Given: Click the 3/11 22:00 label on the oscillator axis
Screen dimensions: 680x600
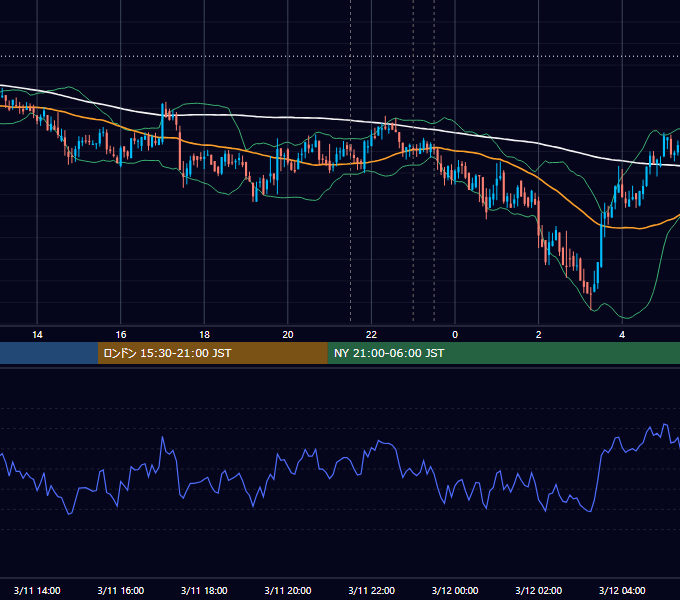Looking at the screenshot, I should tap(371, 590).
